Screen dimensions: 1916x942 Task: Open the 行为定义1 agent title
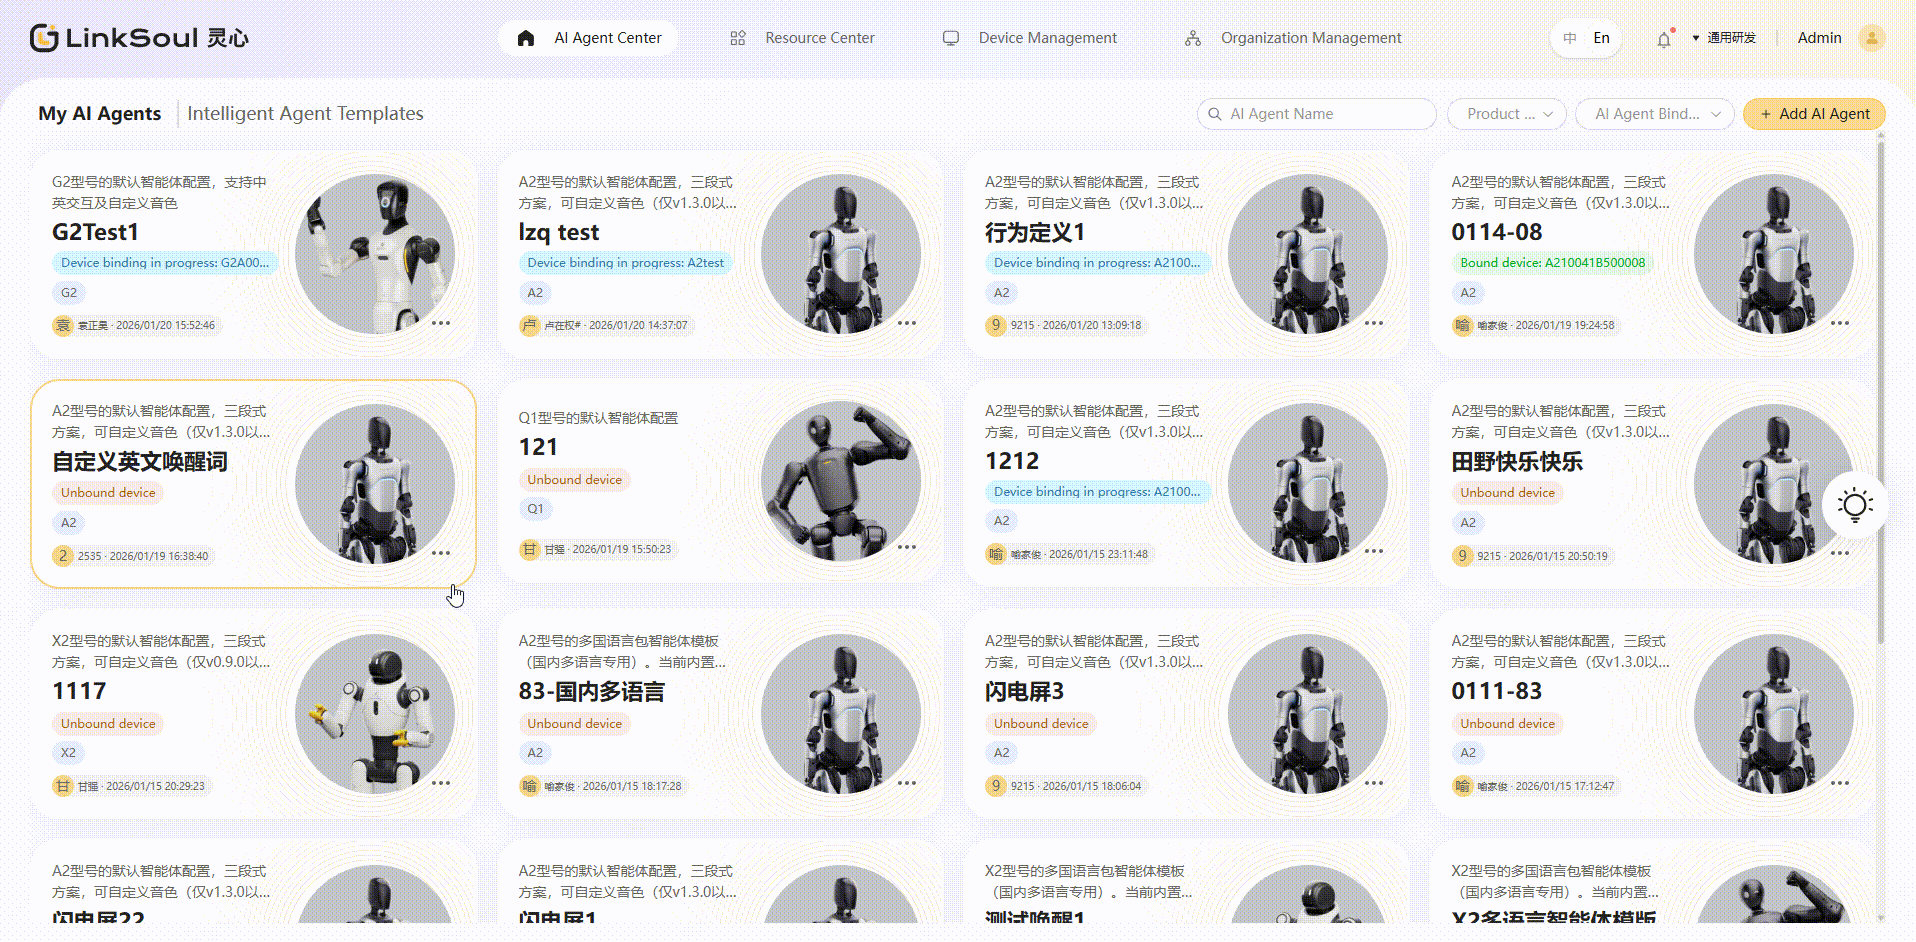(1035, 233)
